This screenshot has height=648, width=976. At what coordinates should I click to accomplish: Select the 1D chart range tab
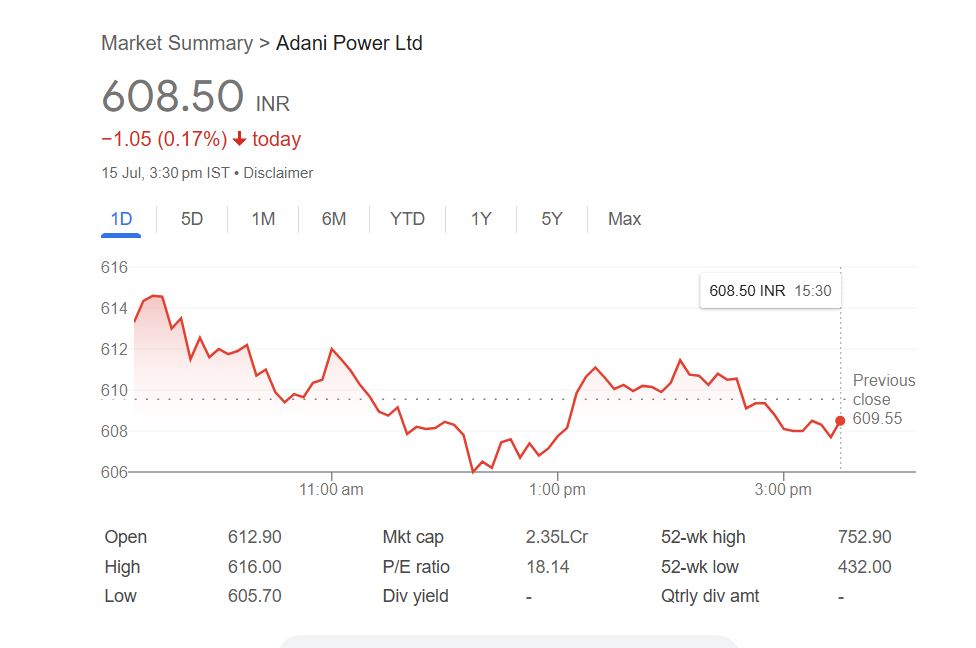coord(121,219)
